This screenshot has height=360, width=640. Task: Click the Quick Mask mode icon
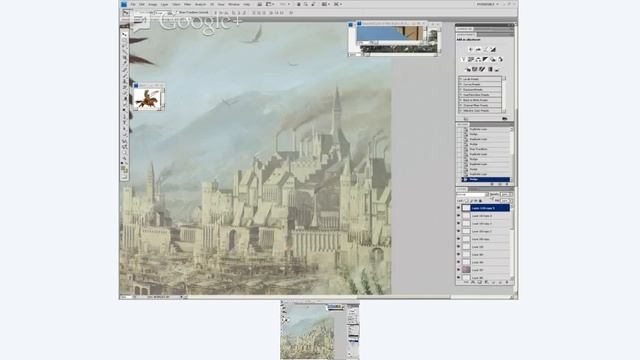click(124, 178)
